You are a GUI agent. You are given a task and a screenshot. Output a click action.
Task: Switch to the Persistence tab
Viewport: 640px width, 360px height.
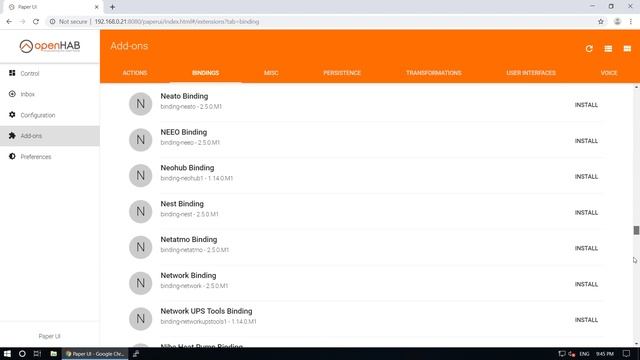[342, 73]
